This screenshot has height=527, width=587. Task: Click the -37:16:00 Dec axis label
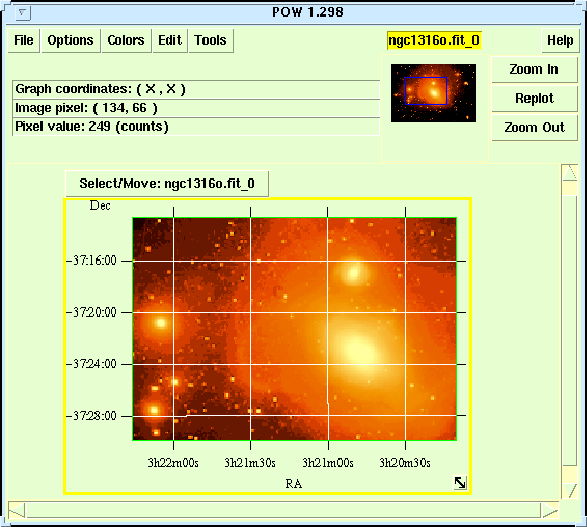(91, 261)
